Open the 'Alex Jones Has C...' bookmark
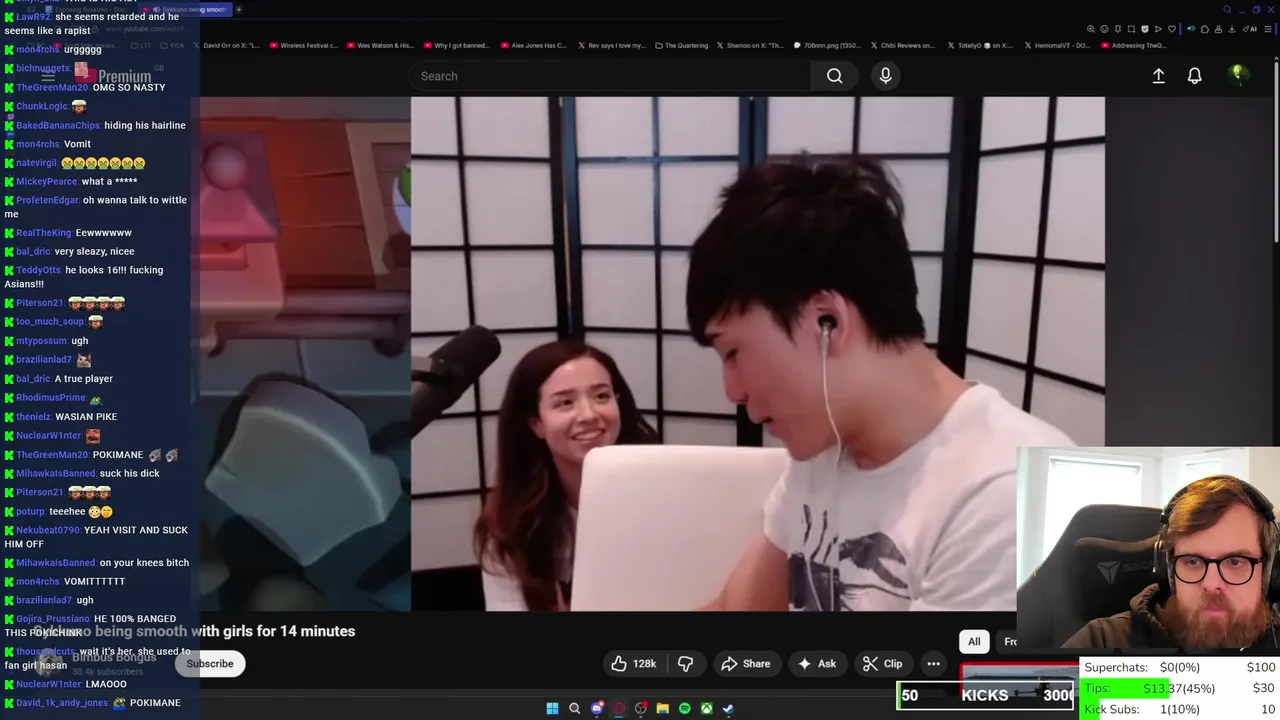The width and height of the screenshot is (1280, 720). (535, 45)
